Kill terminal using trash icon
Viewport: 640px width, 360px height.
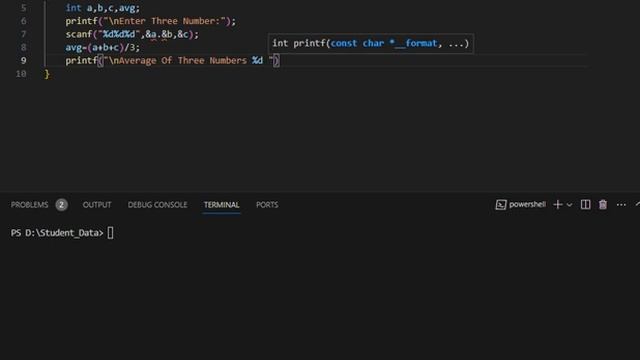pyautogui.click(x=603, y=204)
